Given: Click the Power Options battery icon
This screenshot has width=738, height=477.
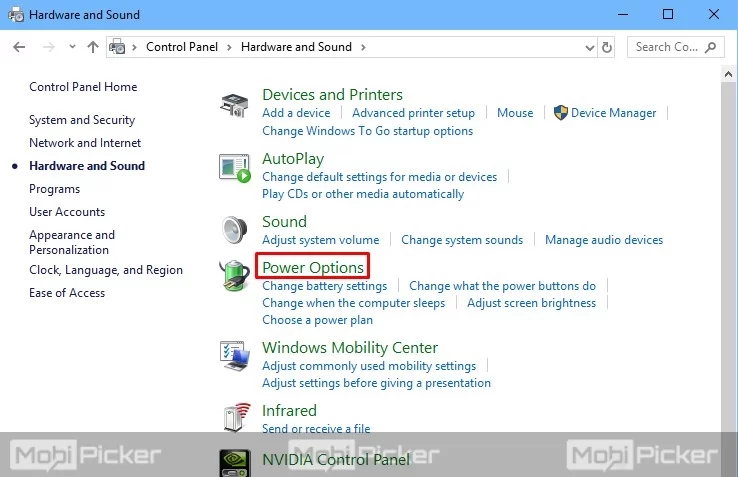Looking at the screenshot, I should pyautogui.click(x=234, y=276).
